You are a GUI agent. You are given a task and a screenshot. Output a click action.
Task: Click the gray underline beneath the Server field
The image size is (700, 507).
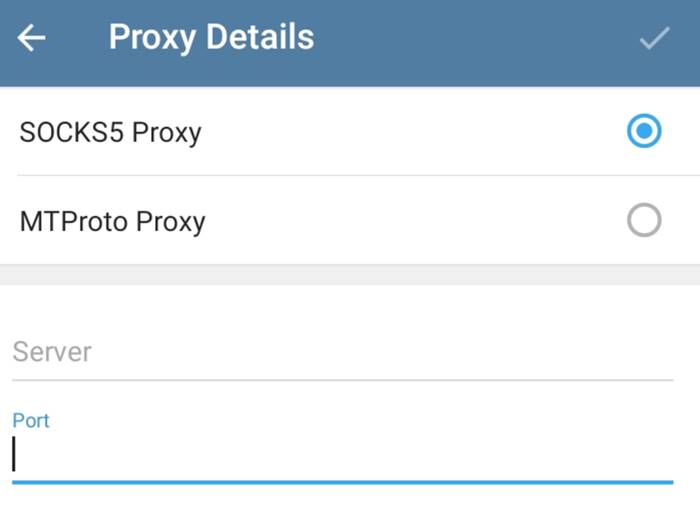[x=342, y=380]
